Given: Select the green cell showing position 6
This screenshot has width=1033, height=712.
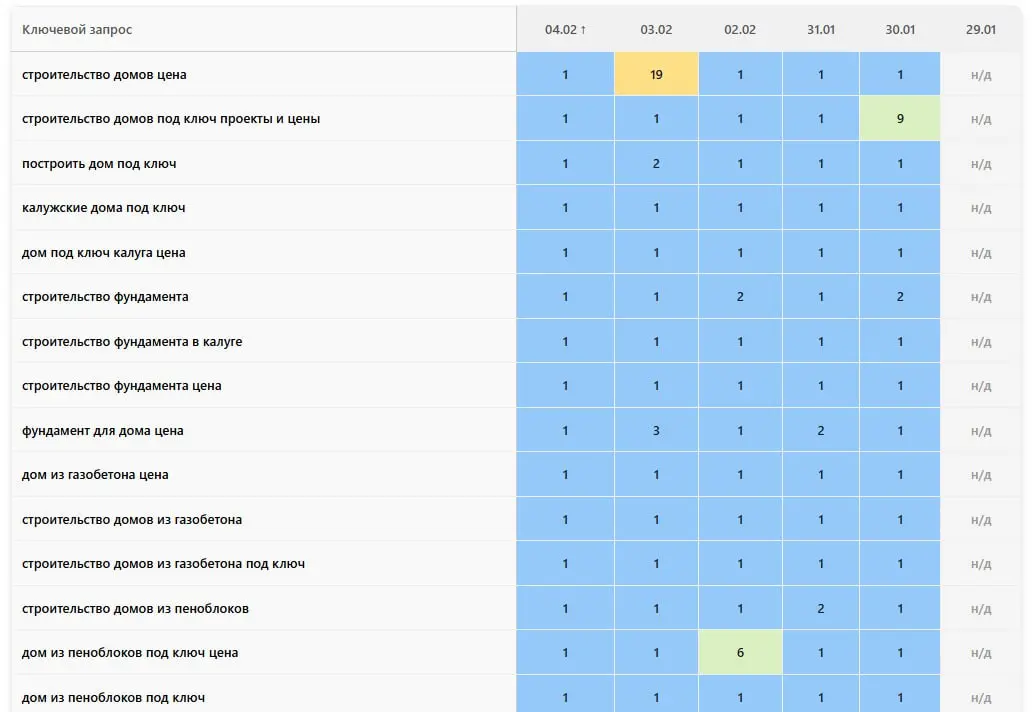Looking at the screenshot, I should coord(740,652).
